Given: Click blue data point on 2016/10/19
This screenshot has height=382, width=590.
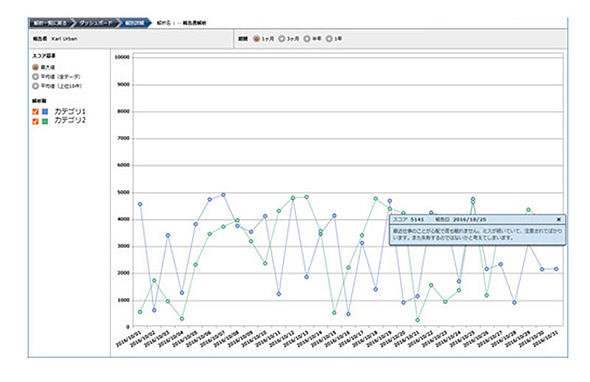Looking at the screenshot, I should click(x=390, y=201).
